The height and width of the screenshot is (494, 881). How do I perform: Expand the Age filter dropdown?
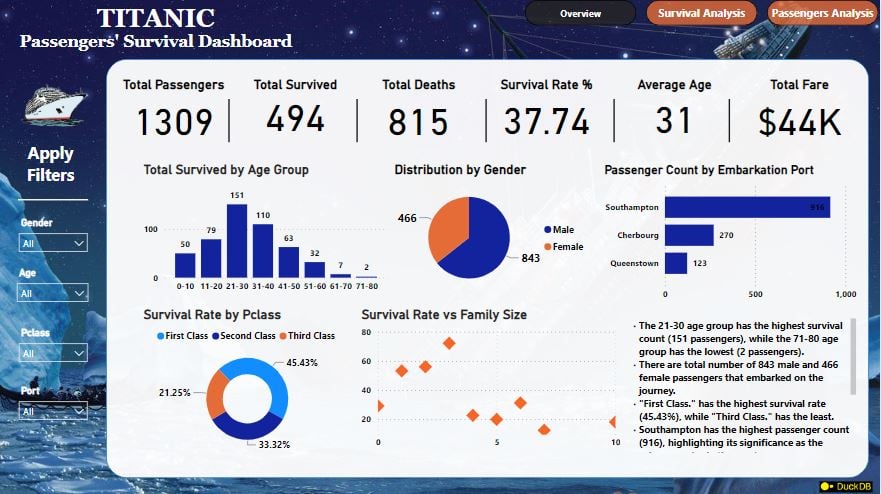pos(53,293)
